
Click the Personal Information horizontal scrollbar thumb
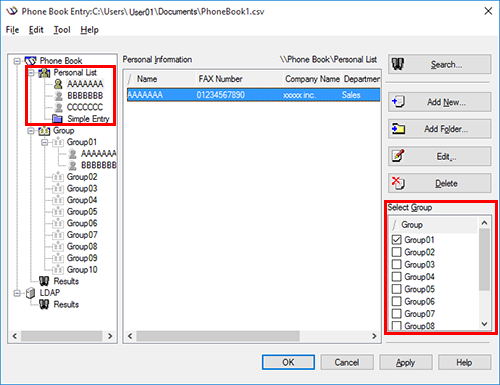[218, 336]
